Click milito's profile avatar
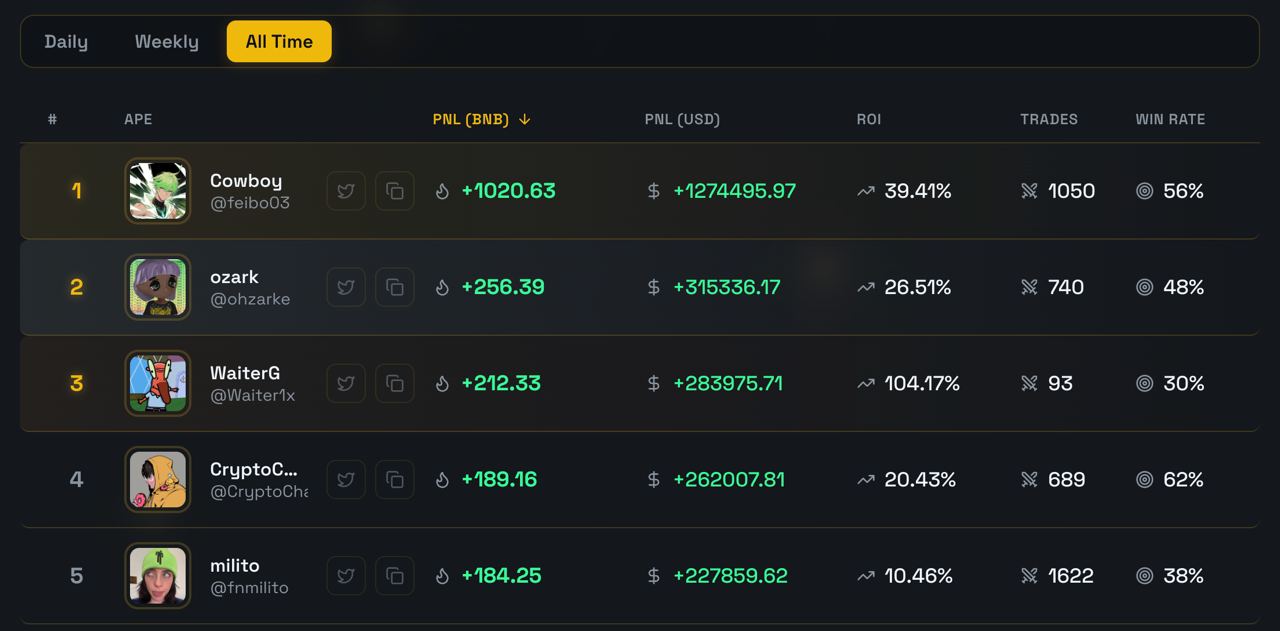The width and height of the screenshot is (1280, 631). pyautogui.click(x=158, y=575)
